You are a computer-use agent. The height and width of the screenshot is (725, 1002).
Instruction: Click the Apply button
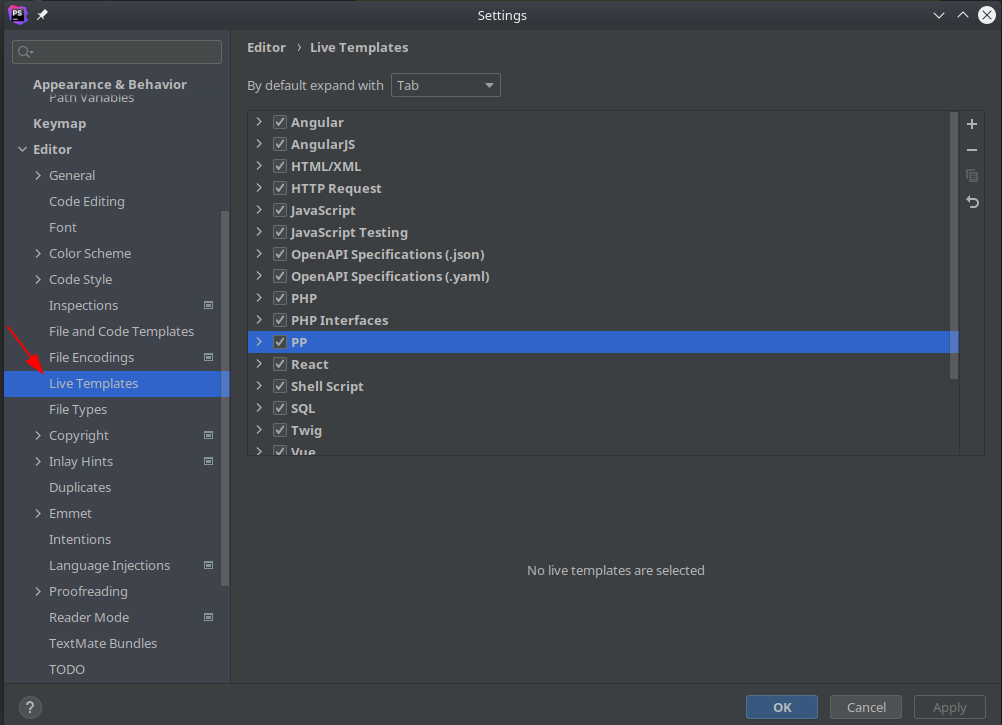point(950,707)
